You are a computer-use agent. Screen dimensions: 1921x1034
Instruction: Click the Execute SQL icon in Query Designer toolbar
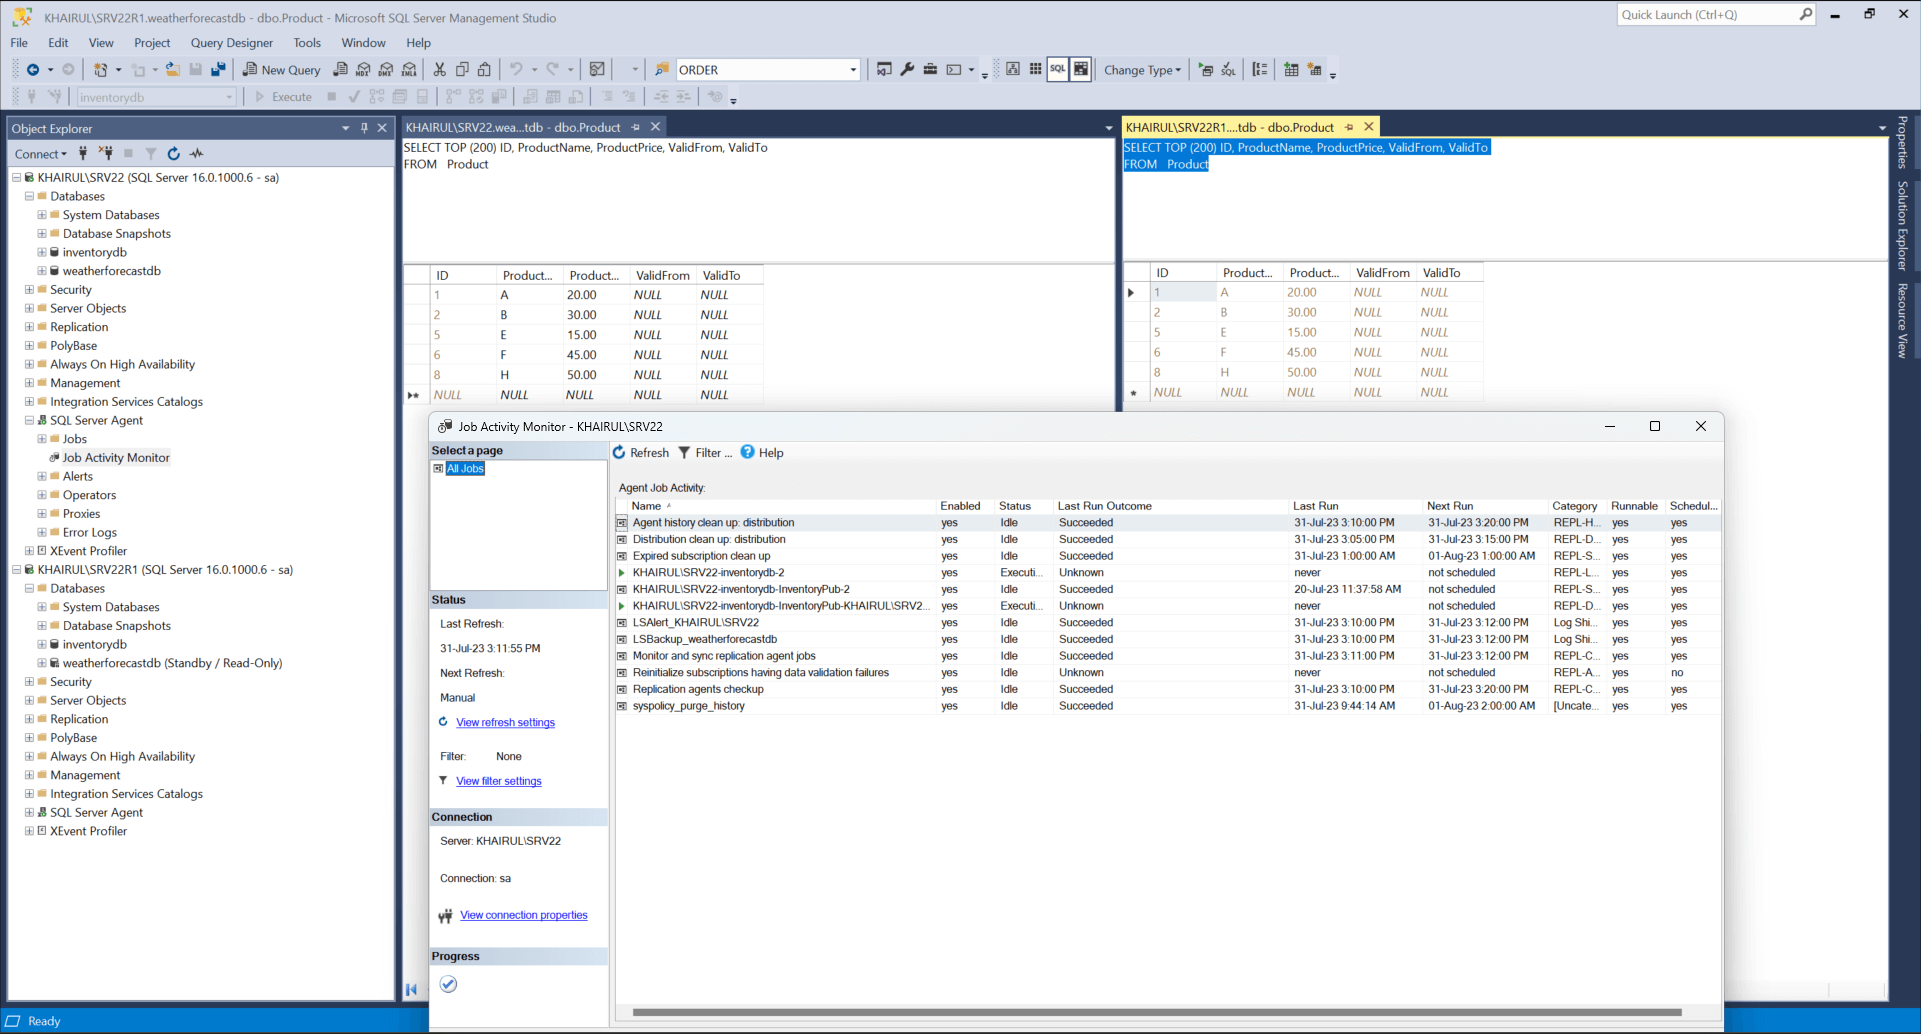tap(1205, 70)
